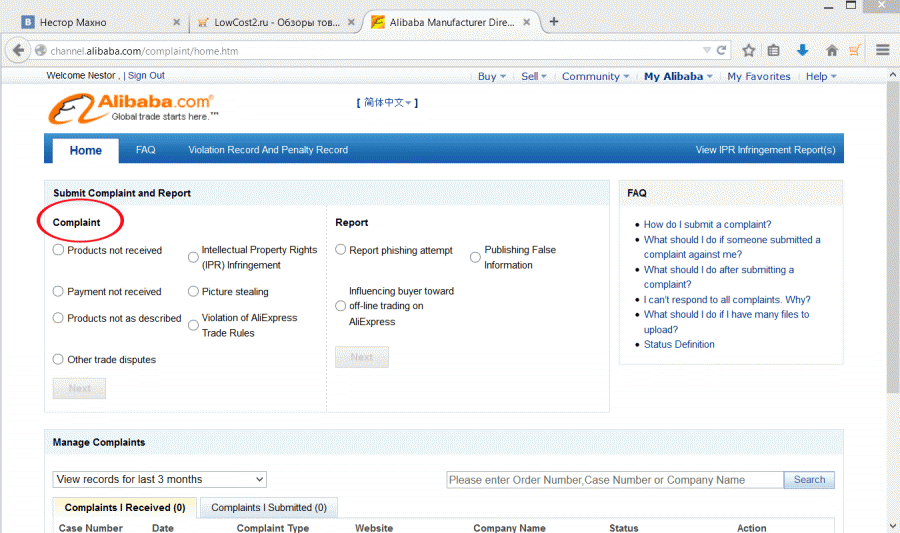
Task: Open How do I submit a complaint?
Action: click(x=707, y=224)
